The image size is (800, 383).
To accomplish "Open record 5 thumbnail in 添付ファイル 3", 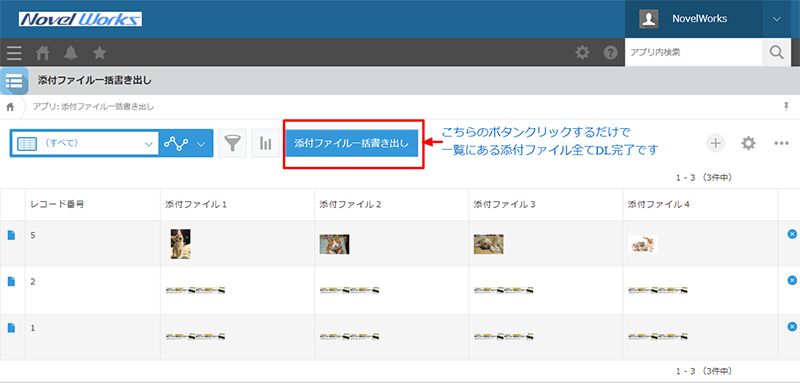I will point(489,244).
